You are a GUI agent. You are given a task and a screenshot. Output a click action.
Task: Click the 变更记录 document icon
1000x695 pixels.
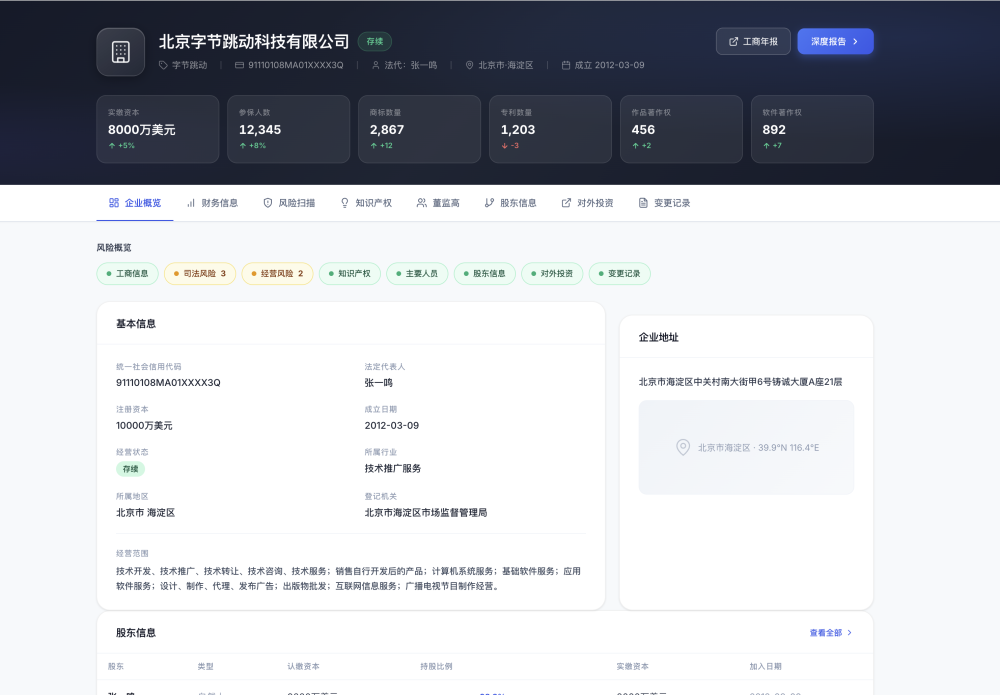pos(643,203)
